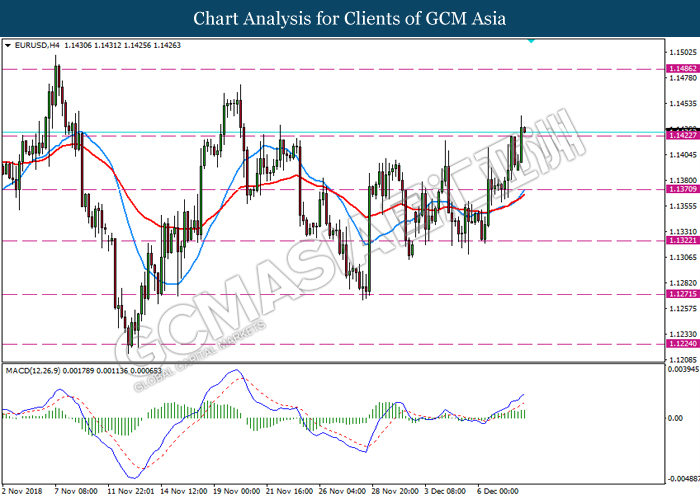
Task: Select the 1.14862 price level label
Action: point(683,69)
